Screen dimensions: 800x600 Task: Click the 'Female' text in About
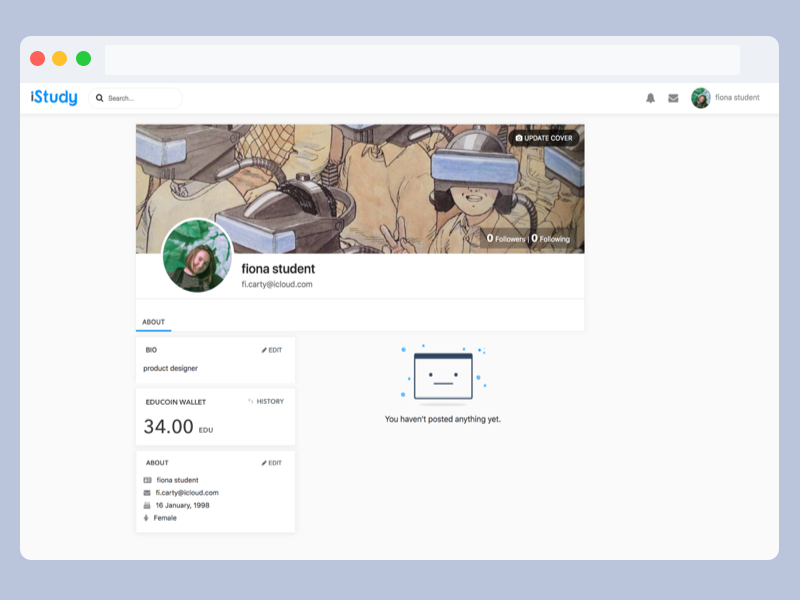165,518
